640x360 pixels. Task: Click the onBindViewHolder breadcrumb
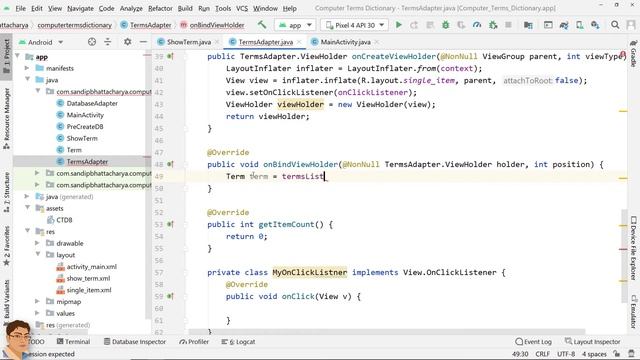click(x=212, y=25)
